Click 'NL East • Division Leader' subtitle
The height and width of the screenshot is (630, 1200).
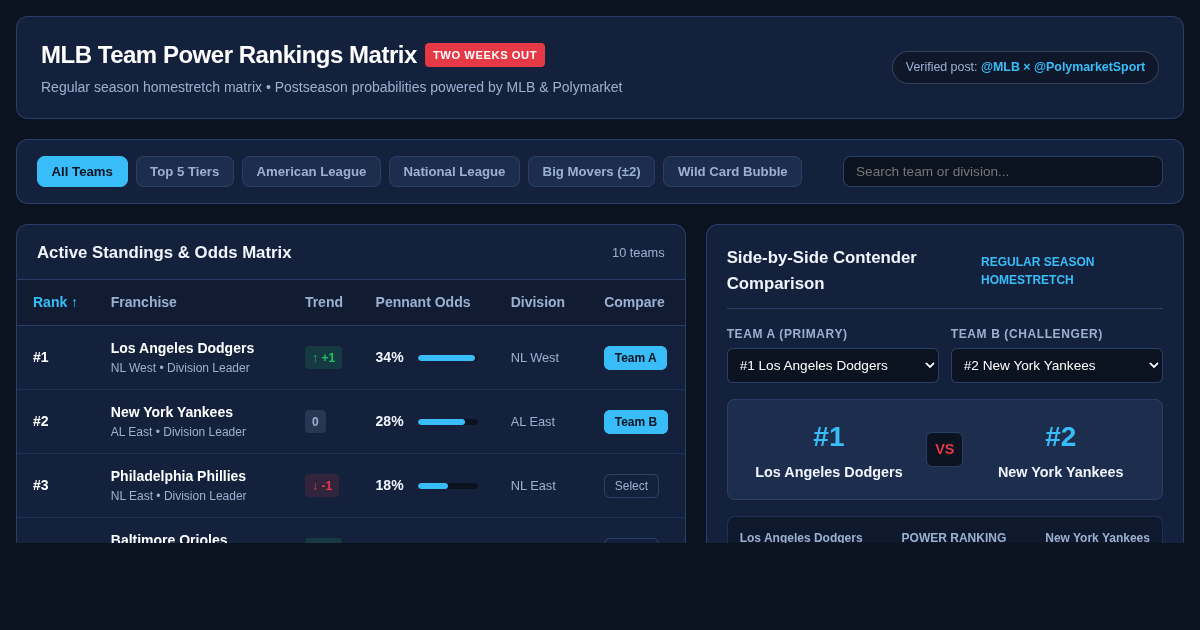179,496
